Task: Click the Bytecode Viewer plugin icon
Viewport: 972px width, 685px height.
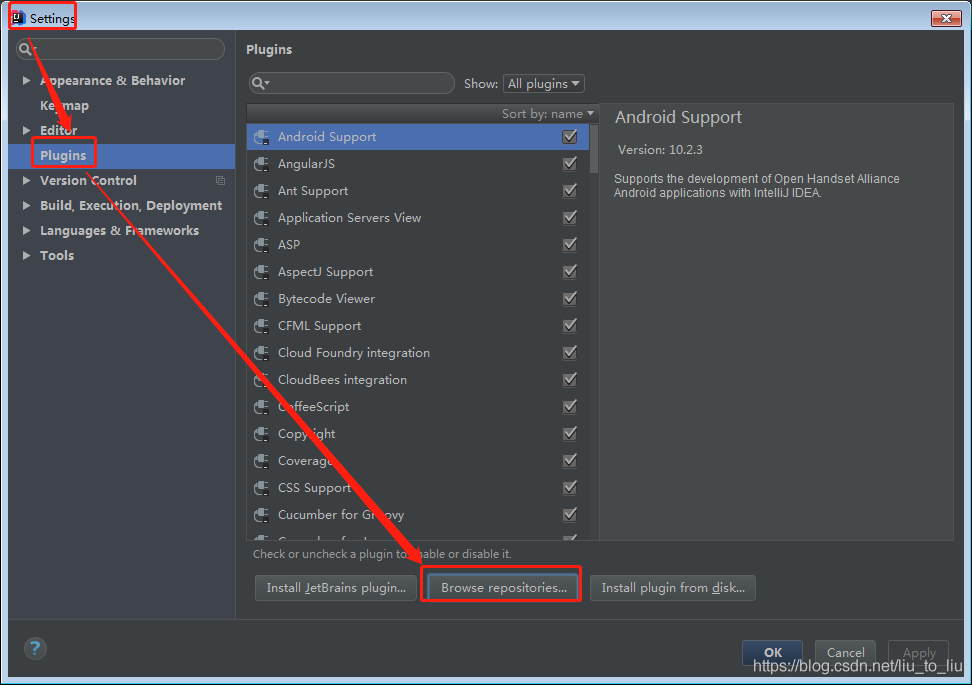Action: tap(262, 299)
